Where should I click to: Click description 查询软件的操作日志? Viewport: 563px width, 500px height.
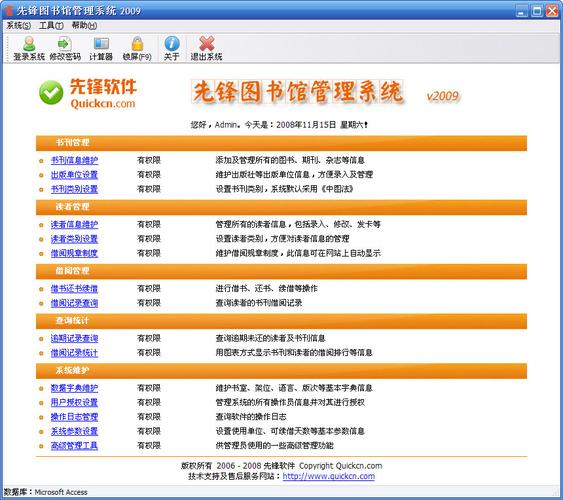tap(251, 417)
